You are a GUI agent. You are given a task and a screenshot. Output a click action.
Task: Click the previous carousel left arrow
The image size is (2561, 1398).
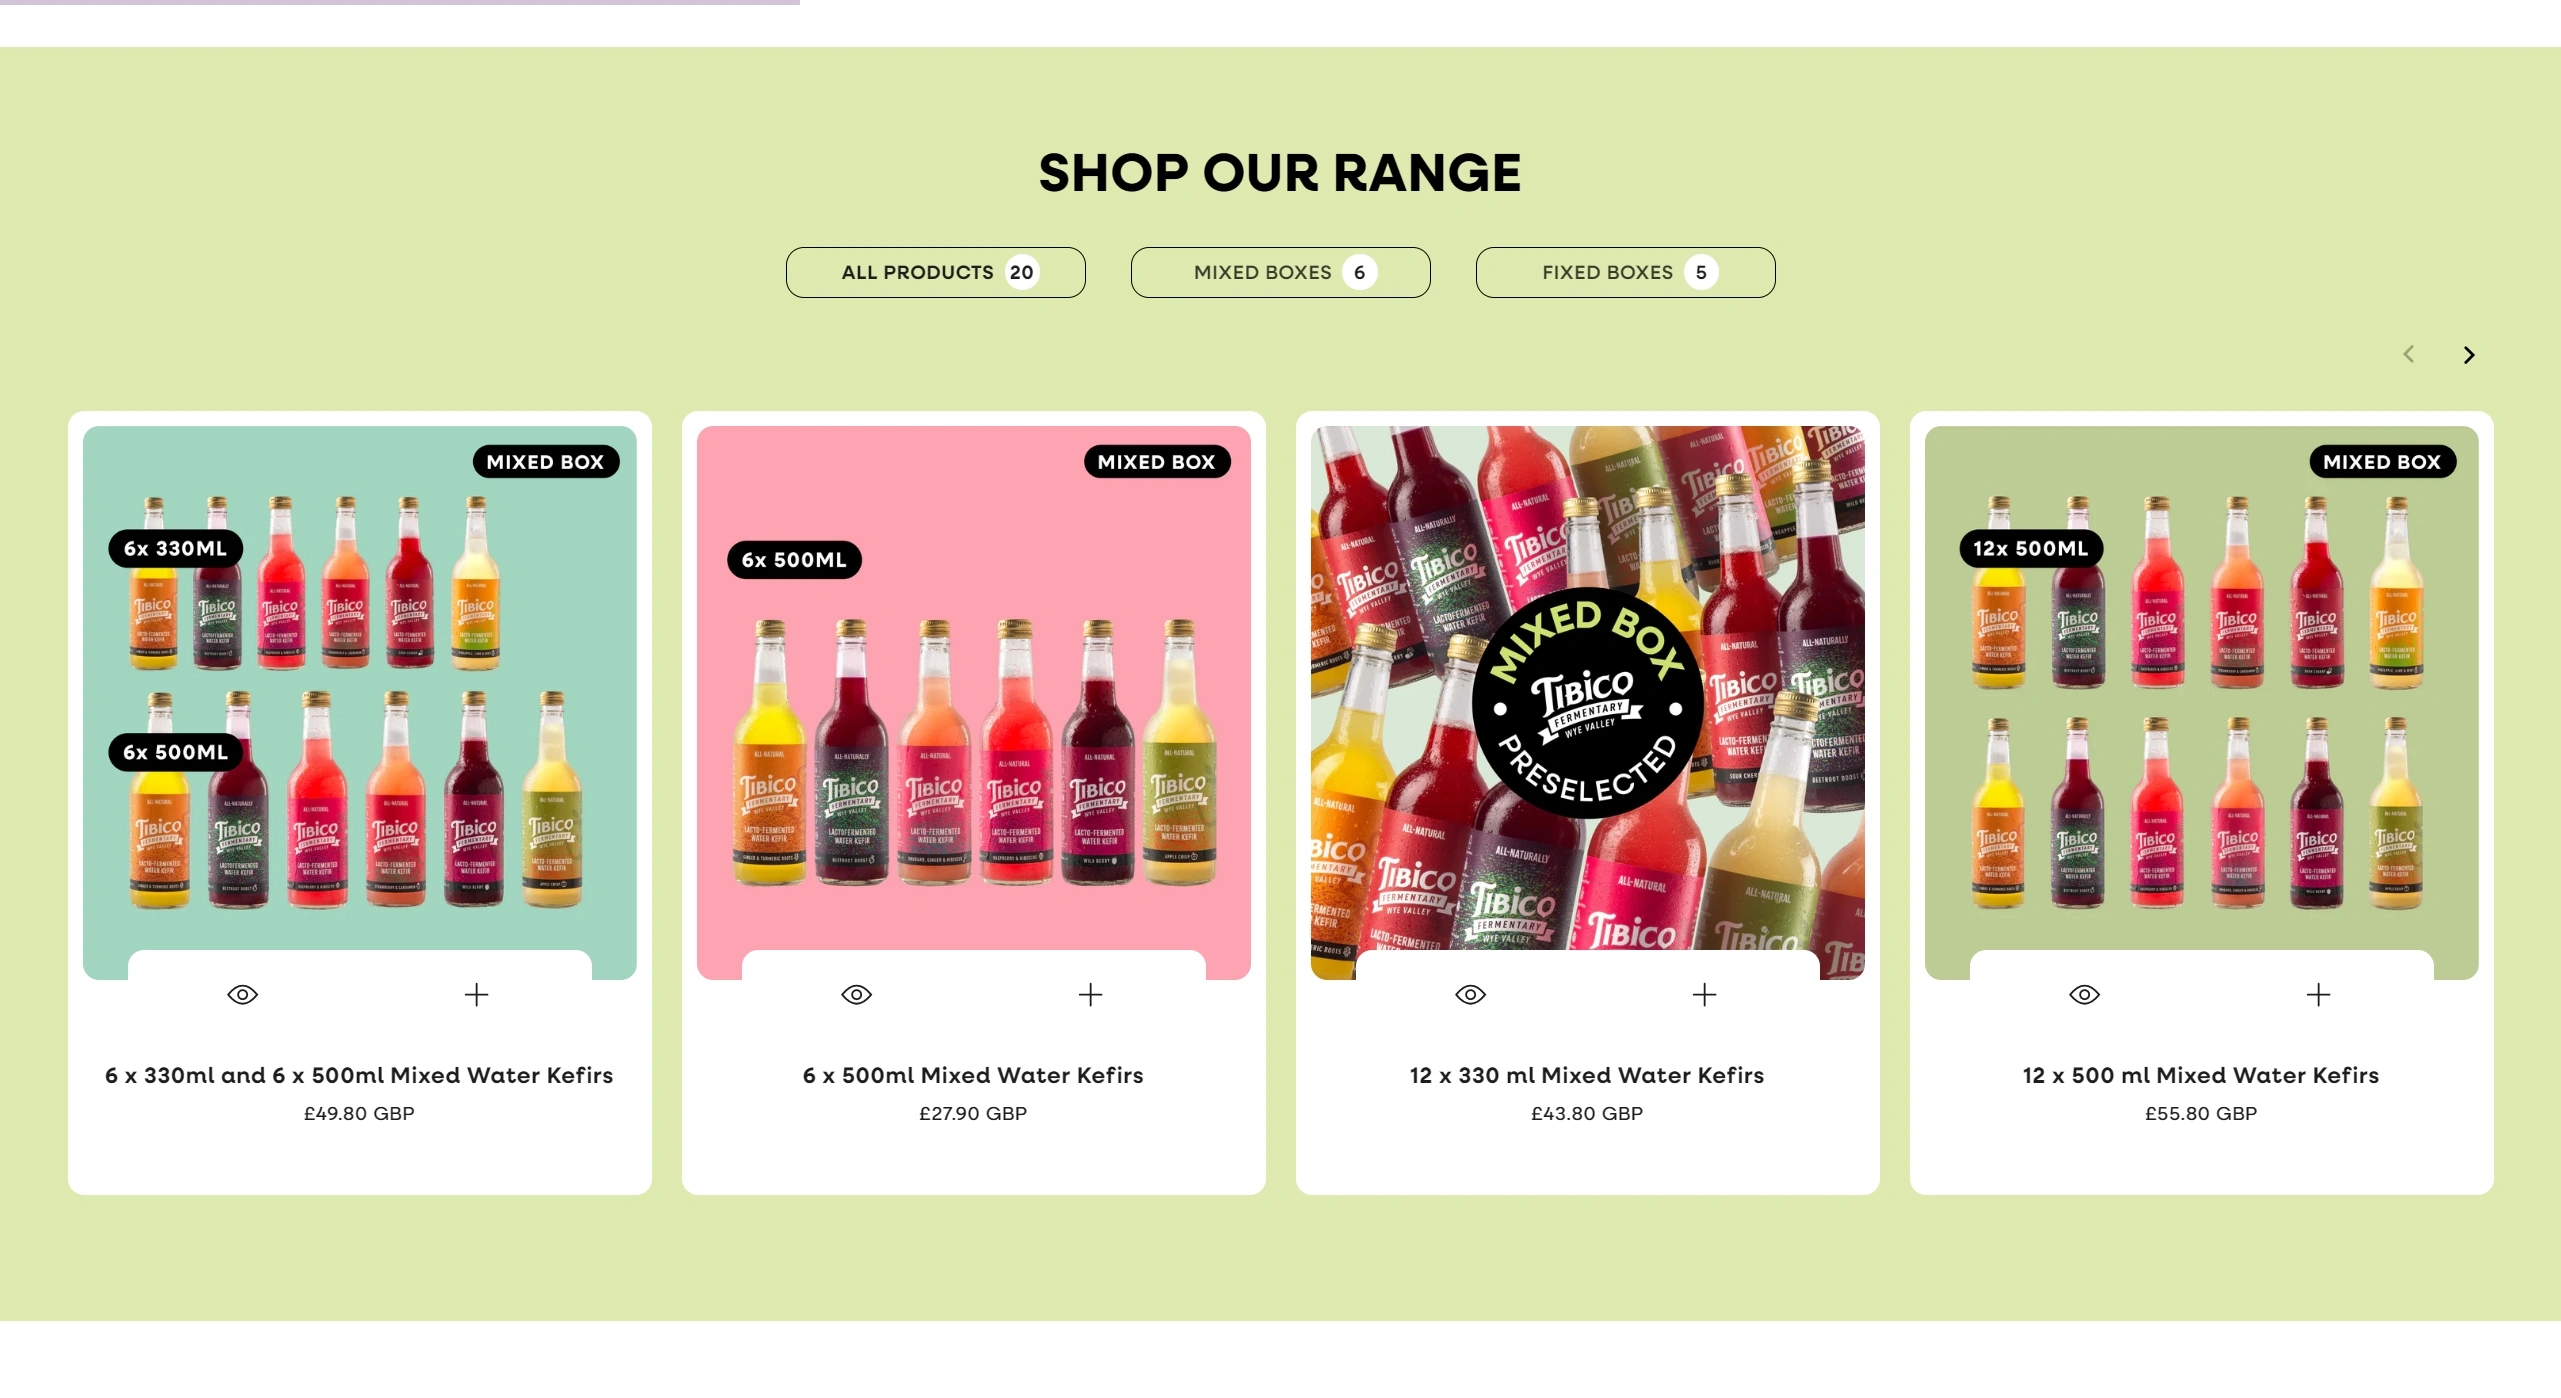coord(2409,354)
